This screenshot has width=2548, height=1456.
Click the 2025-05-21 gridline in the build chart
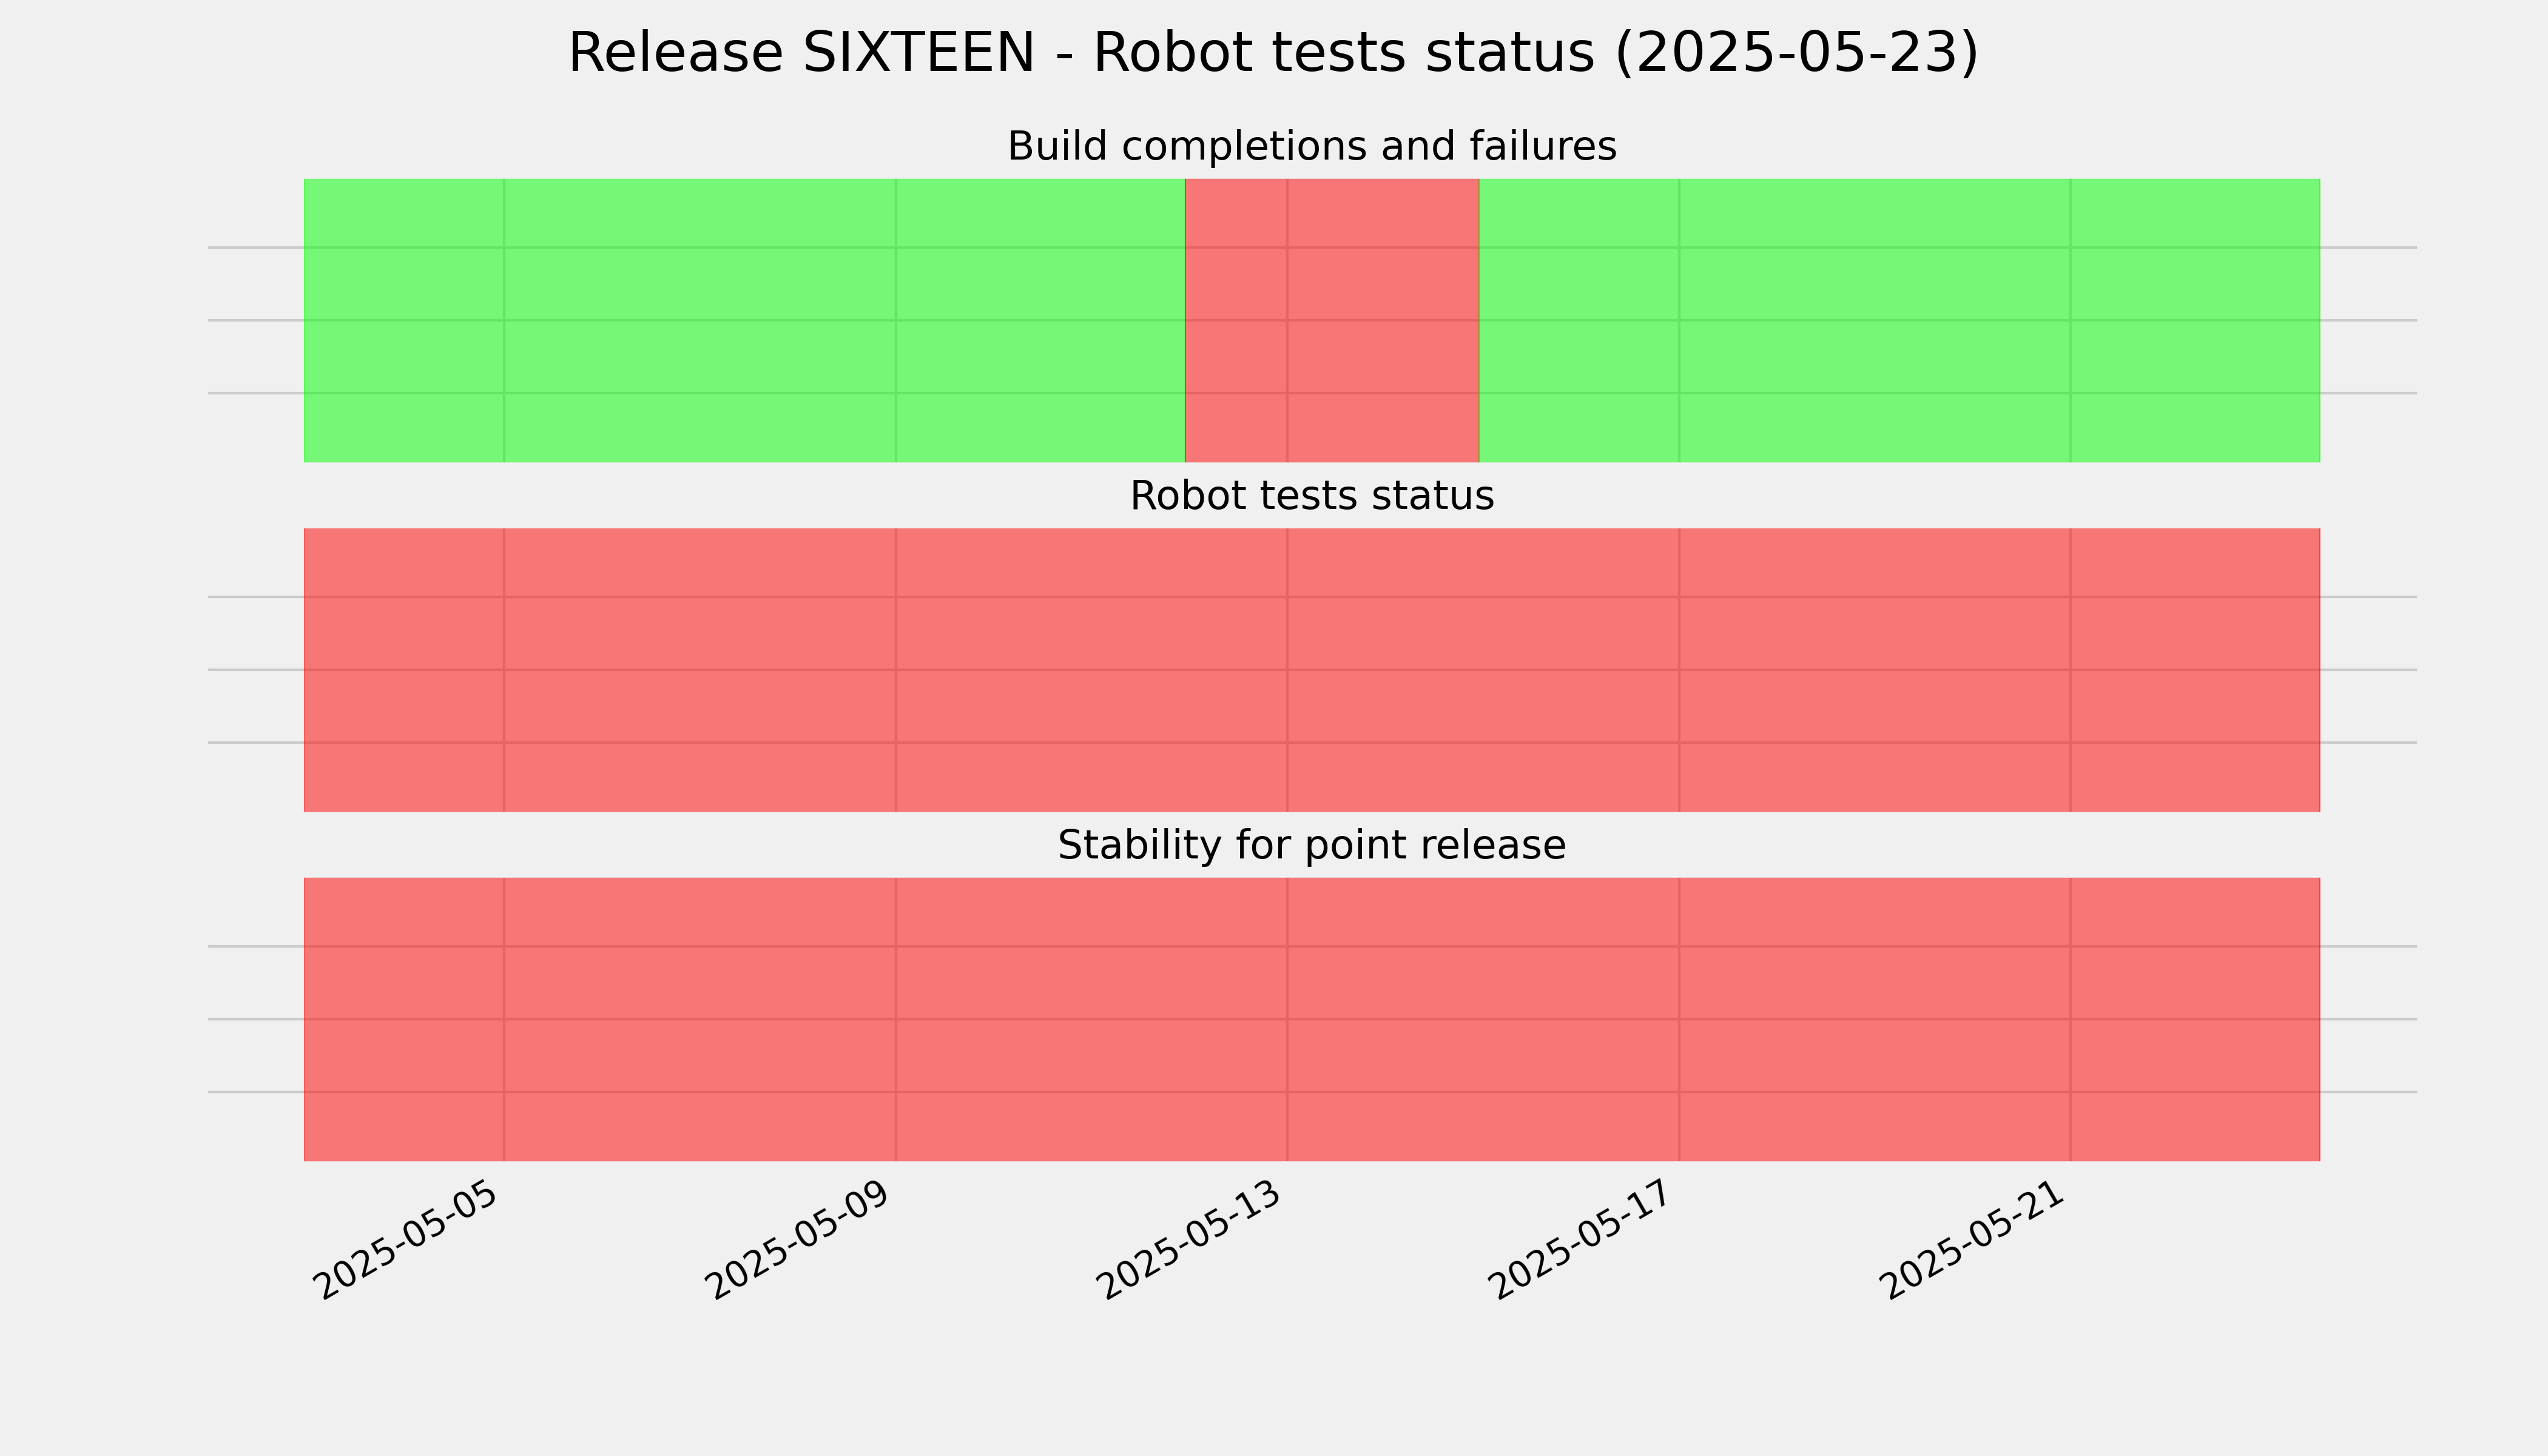coord(2070,320)
